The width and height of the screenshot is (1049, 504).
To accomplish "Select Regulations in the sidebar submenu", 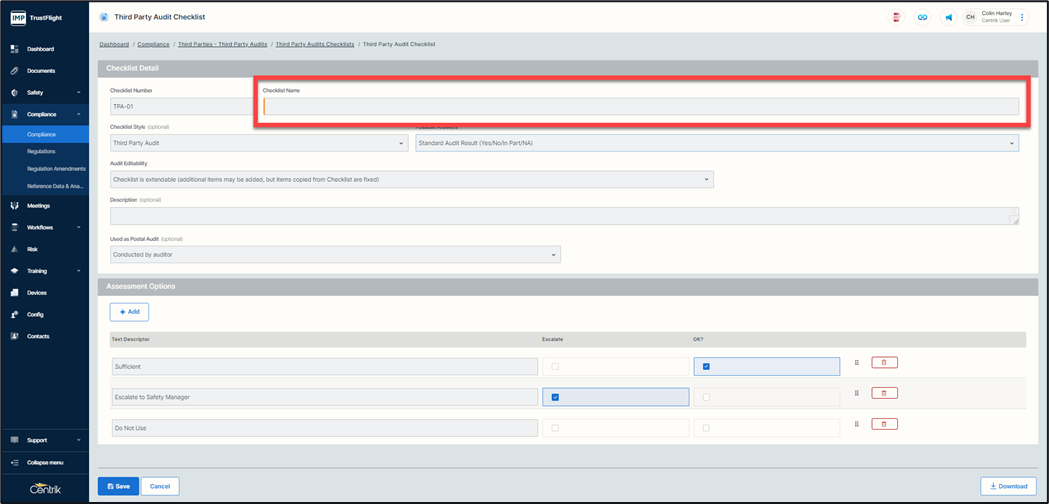I will coord(42,152).
